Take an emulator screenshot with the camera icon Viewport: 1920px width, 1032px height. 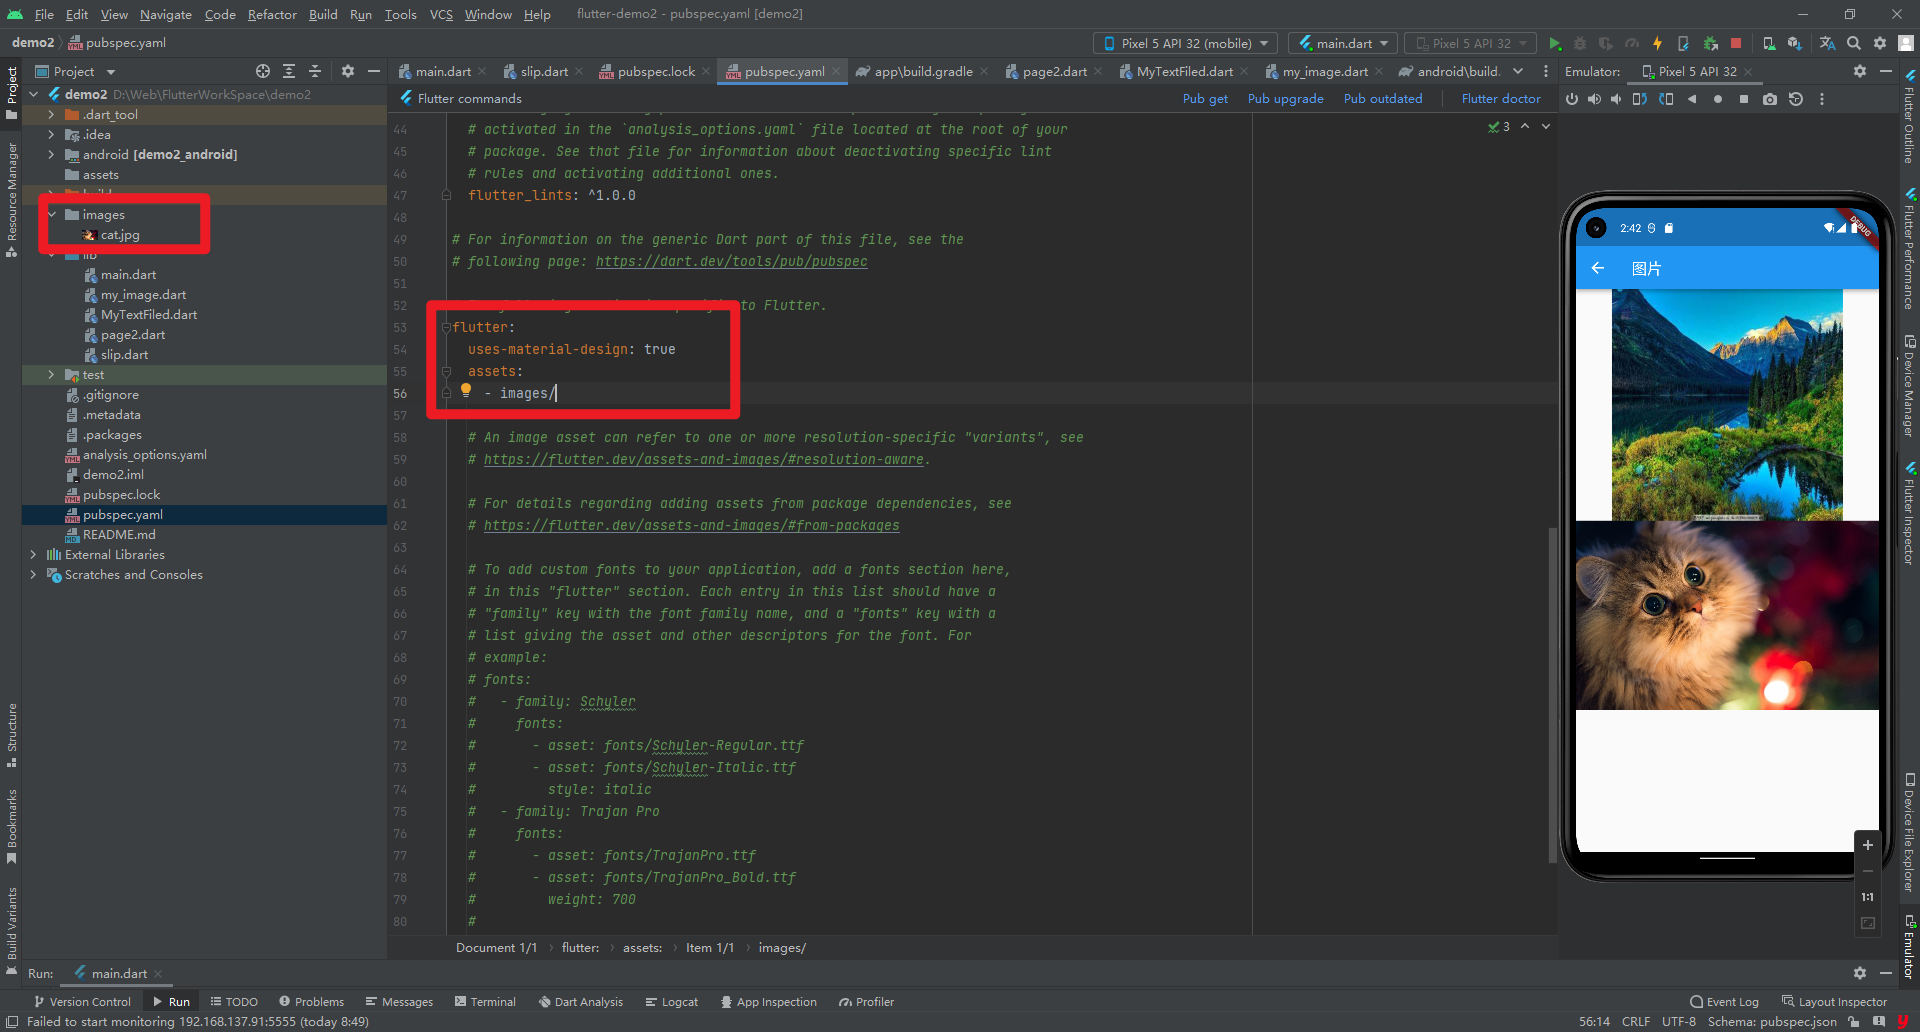1770,99
